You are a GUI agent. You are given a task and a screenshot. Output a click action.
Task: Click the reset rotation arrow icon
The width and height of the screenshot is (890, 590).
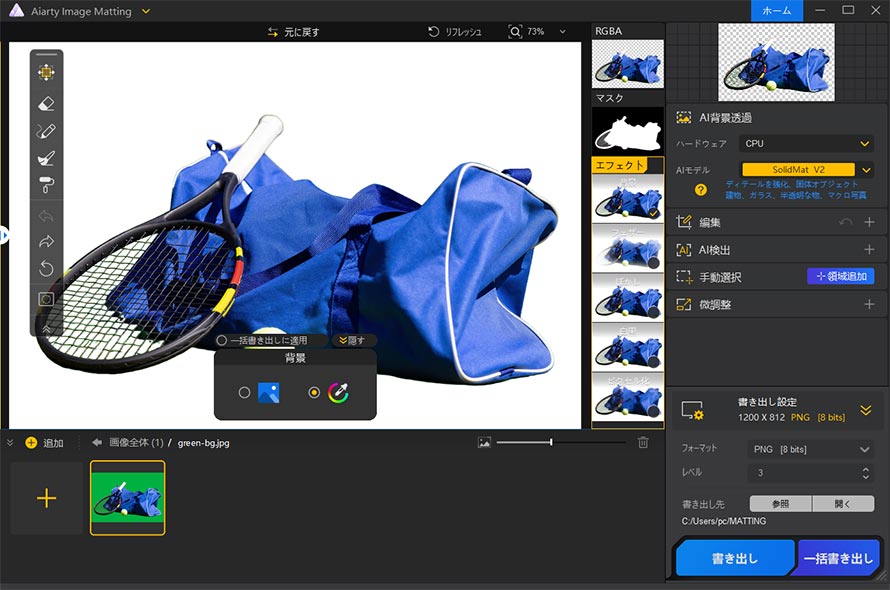46,268
